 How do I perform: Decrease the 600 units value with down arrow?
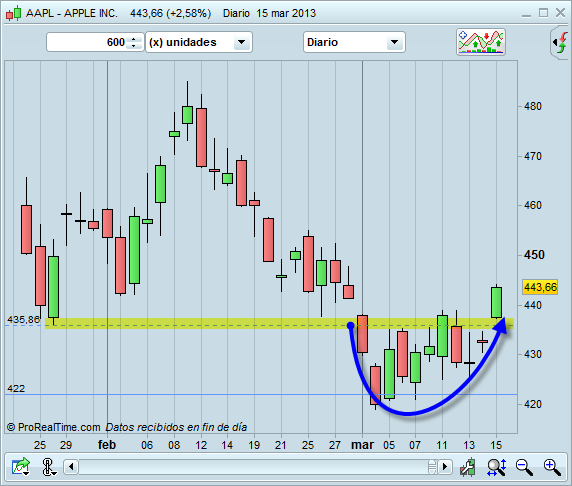[134, 46]
